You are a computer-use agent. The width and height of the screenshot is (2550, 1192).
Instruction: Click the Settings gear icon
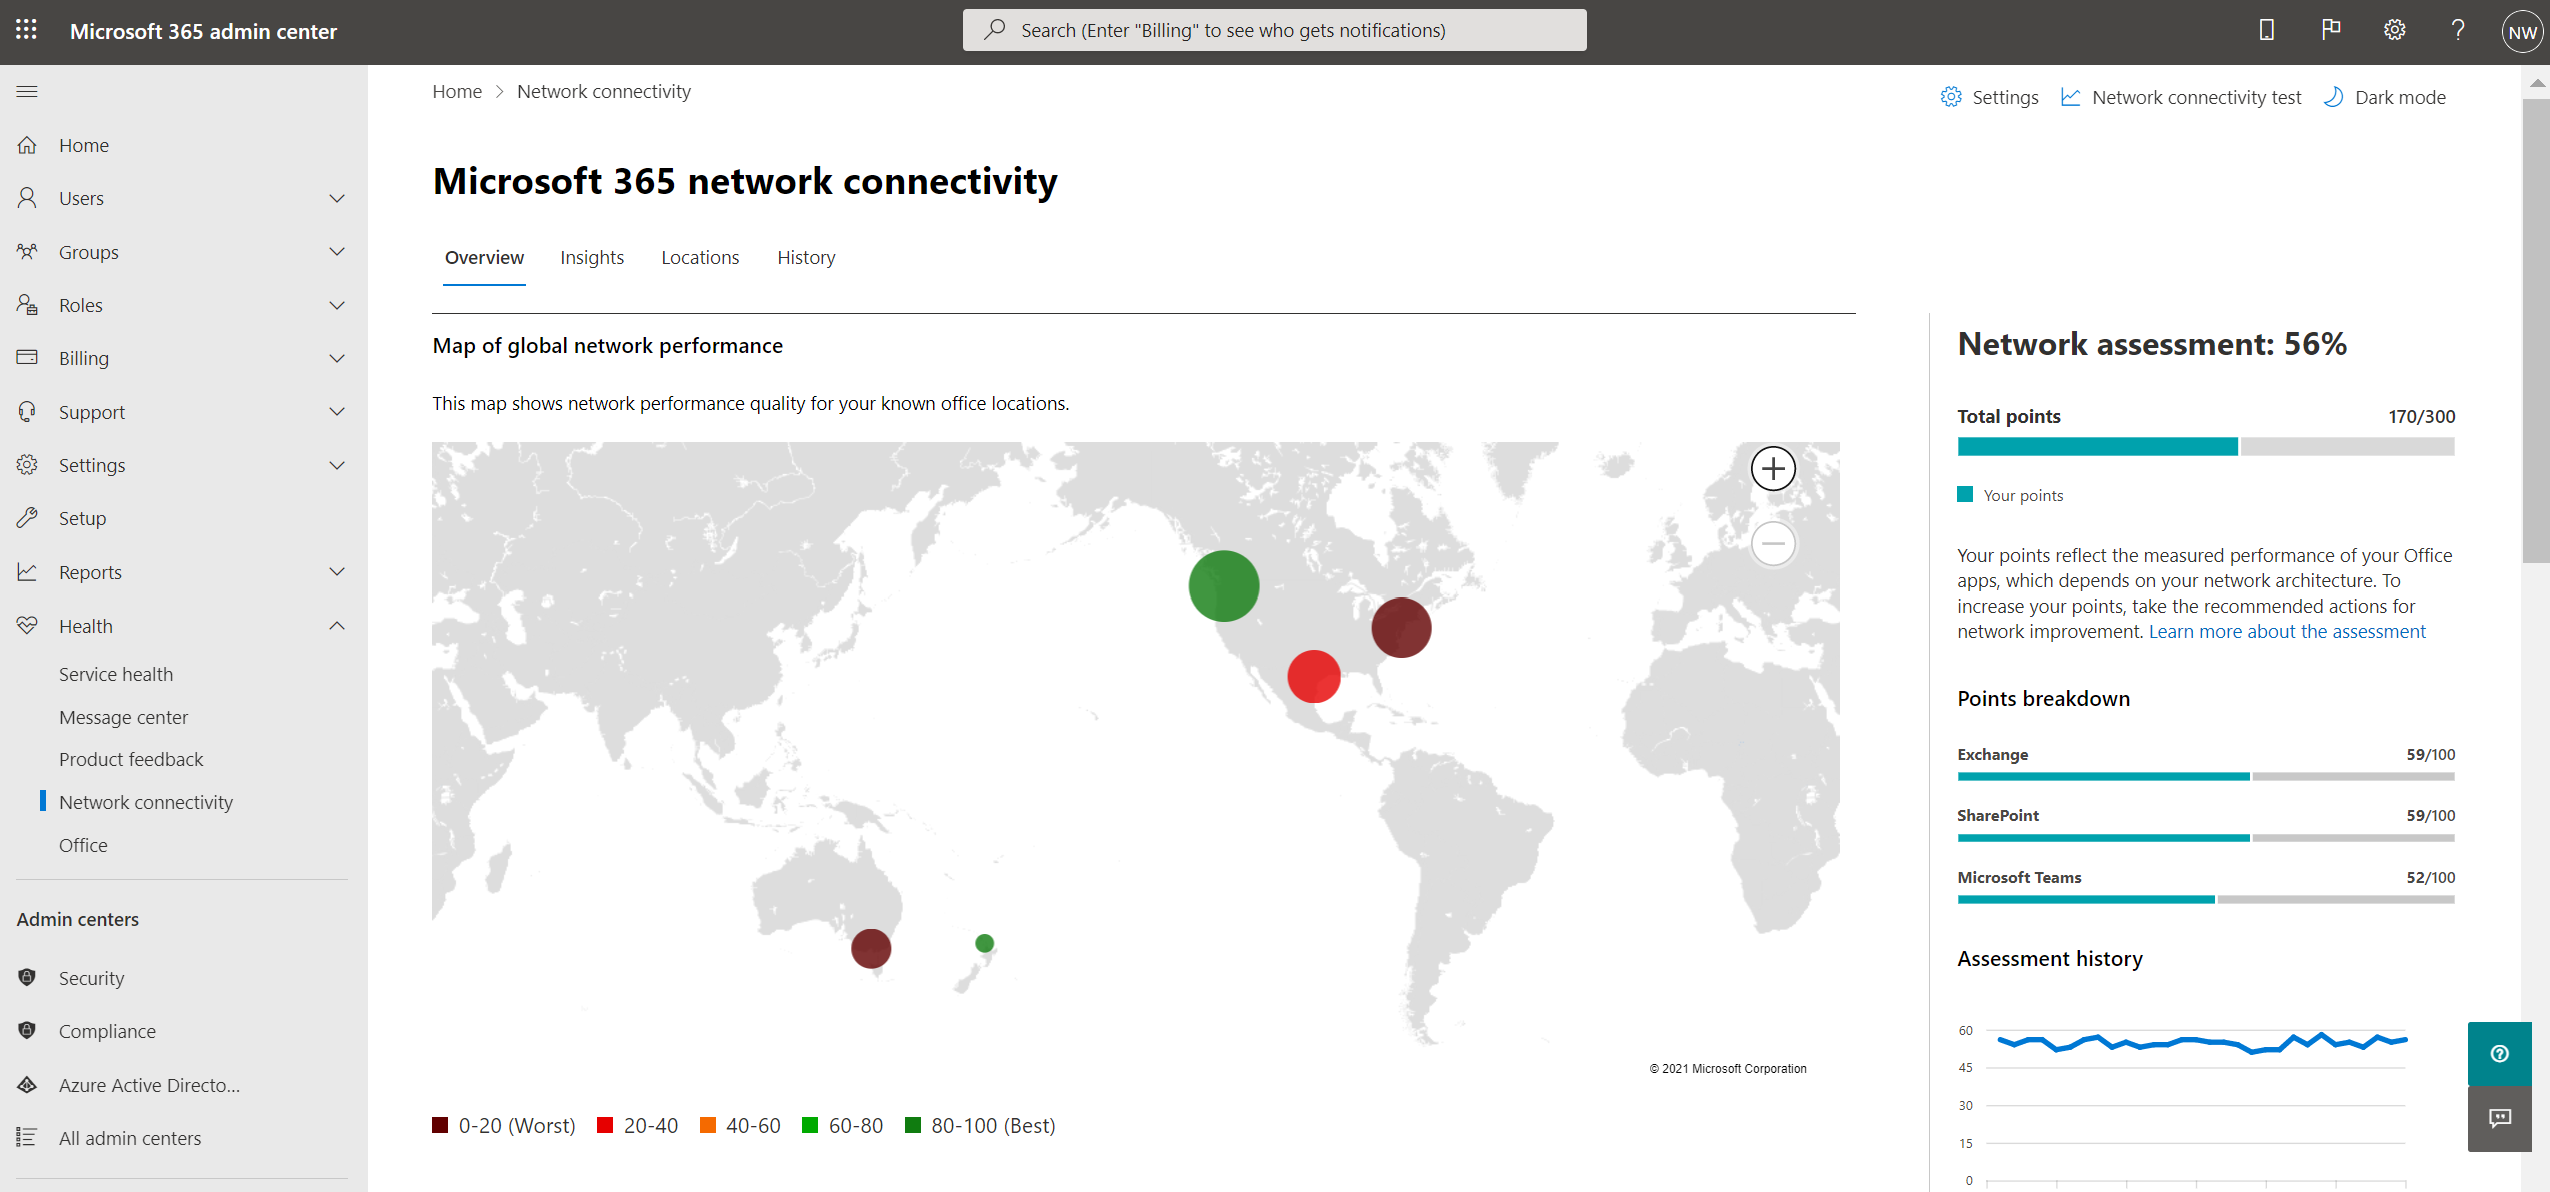point(2391,31)
